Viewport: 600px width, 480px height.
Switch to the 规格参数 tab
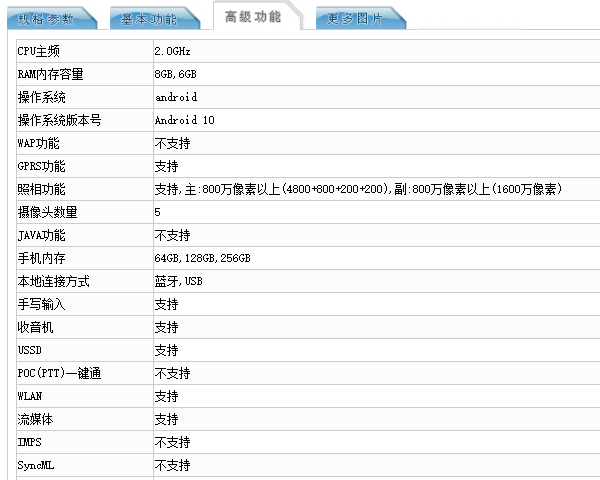[x=52, y=18]
